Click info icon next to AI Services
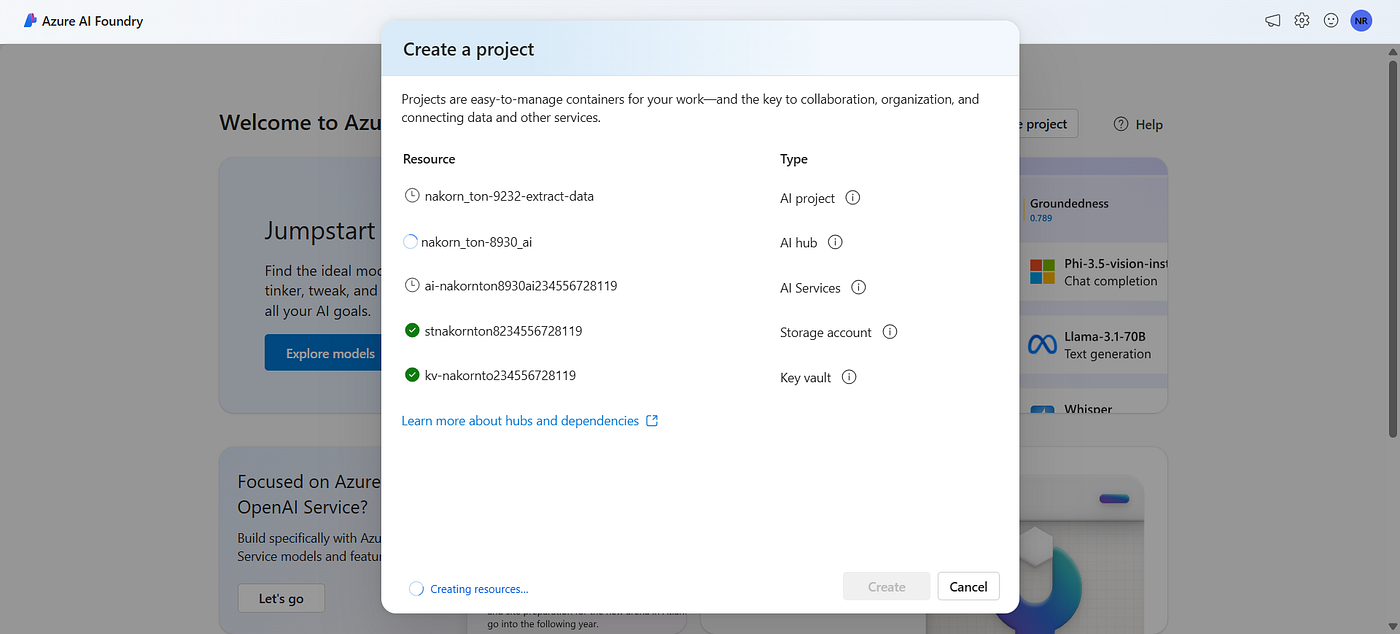Screen dimensions: 1400x634 (858, 287)
